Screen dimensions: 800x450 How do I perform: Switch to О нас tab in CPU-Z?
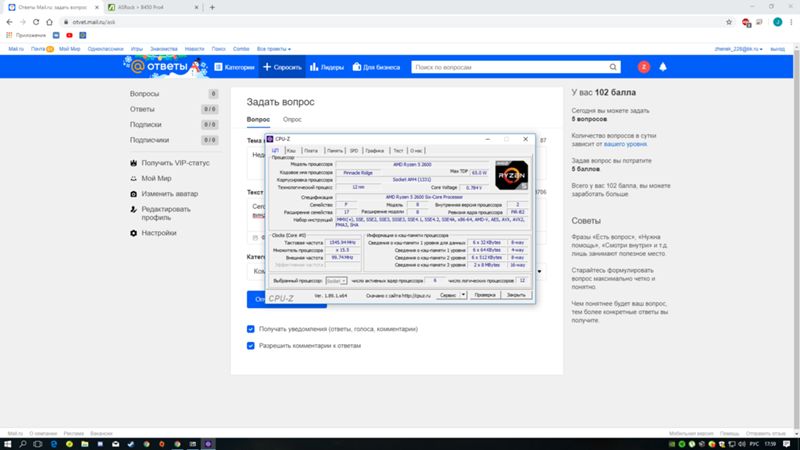416,151
